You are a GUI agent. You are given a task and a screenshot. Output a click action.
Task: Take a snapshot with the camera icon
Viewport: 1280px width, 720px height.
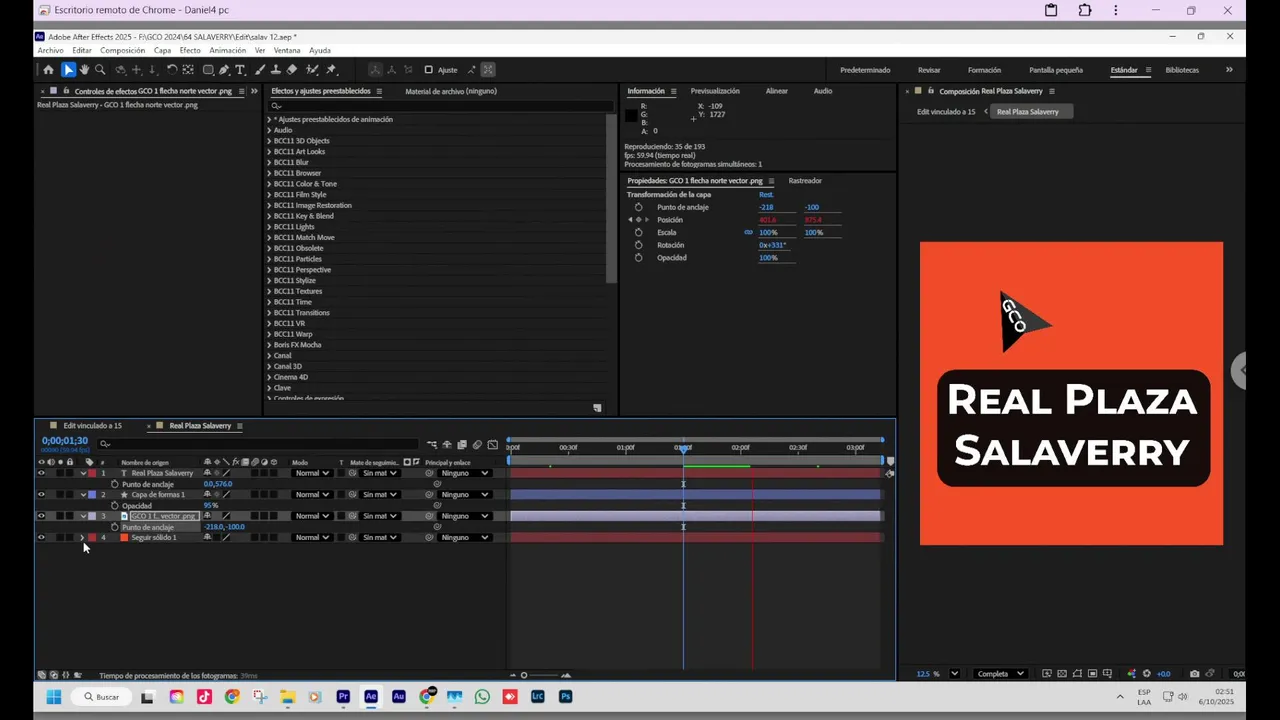1194,674
